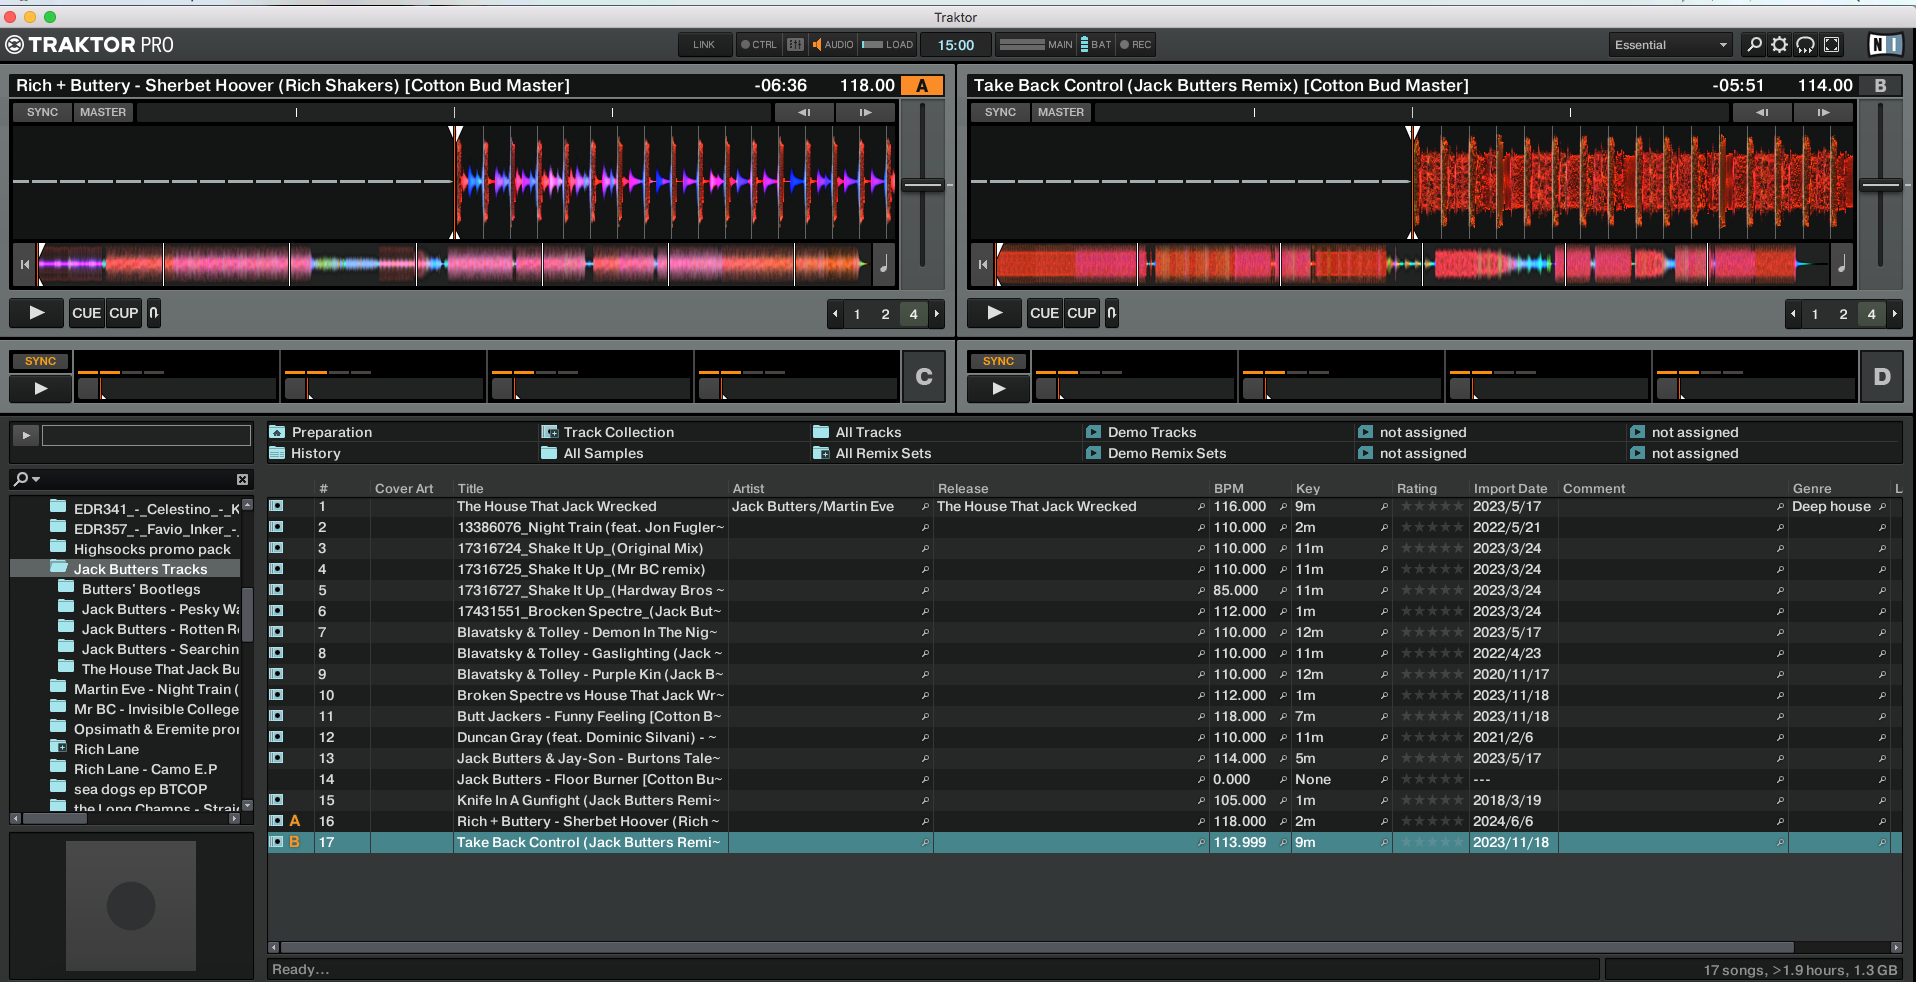This screenshot has height=982, width=1916.
Task: Open the search magnifier in the header
Action: pos(1754,44)
